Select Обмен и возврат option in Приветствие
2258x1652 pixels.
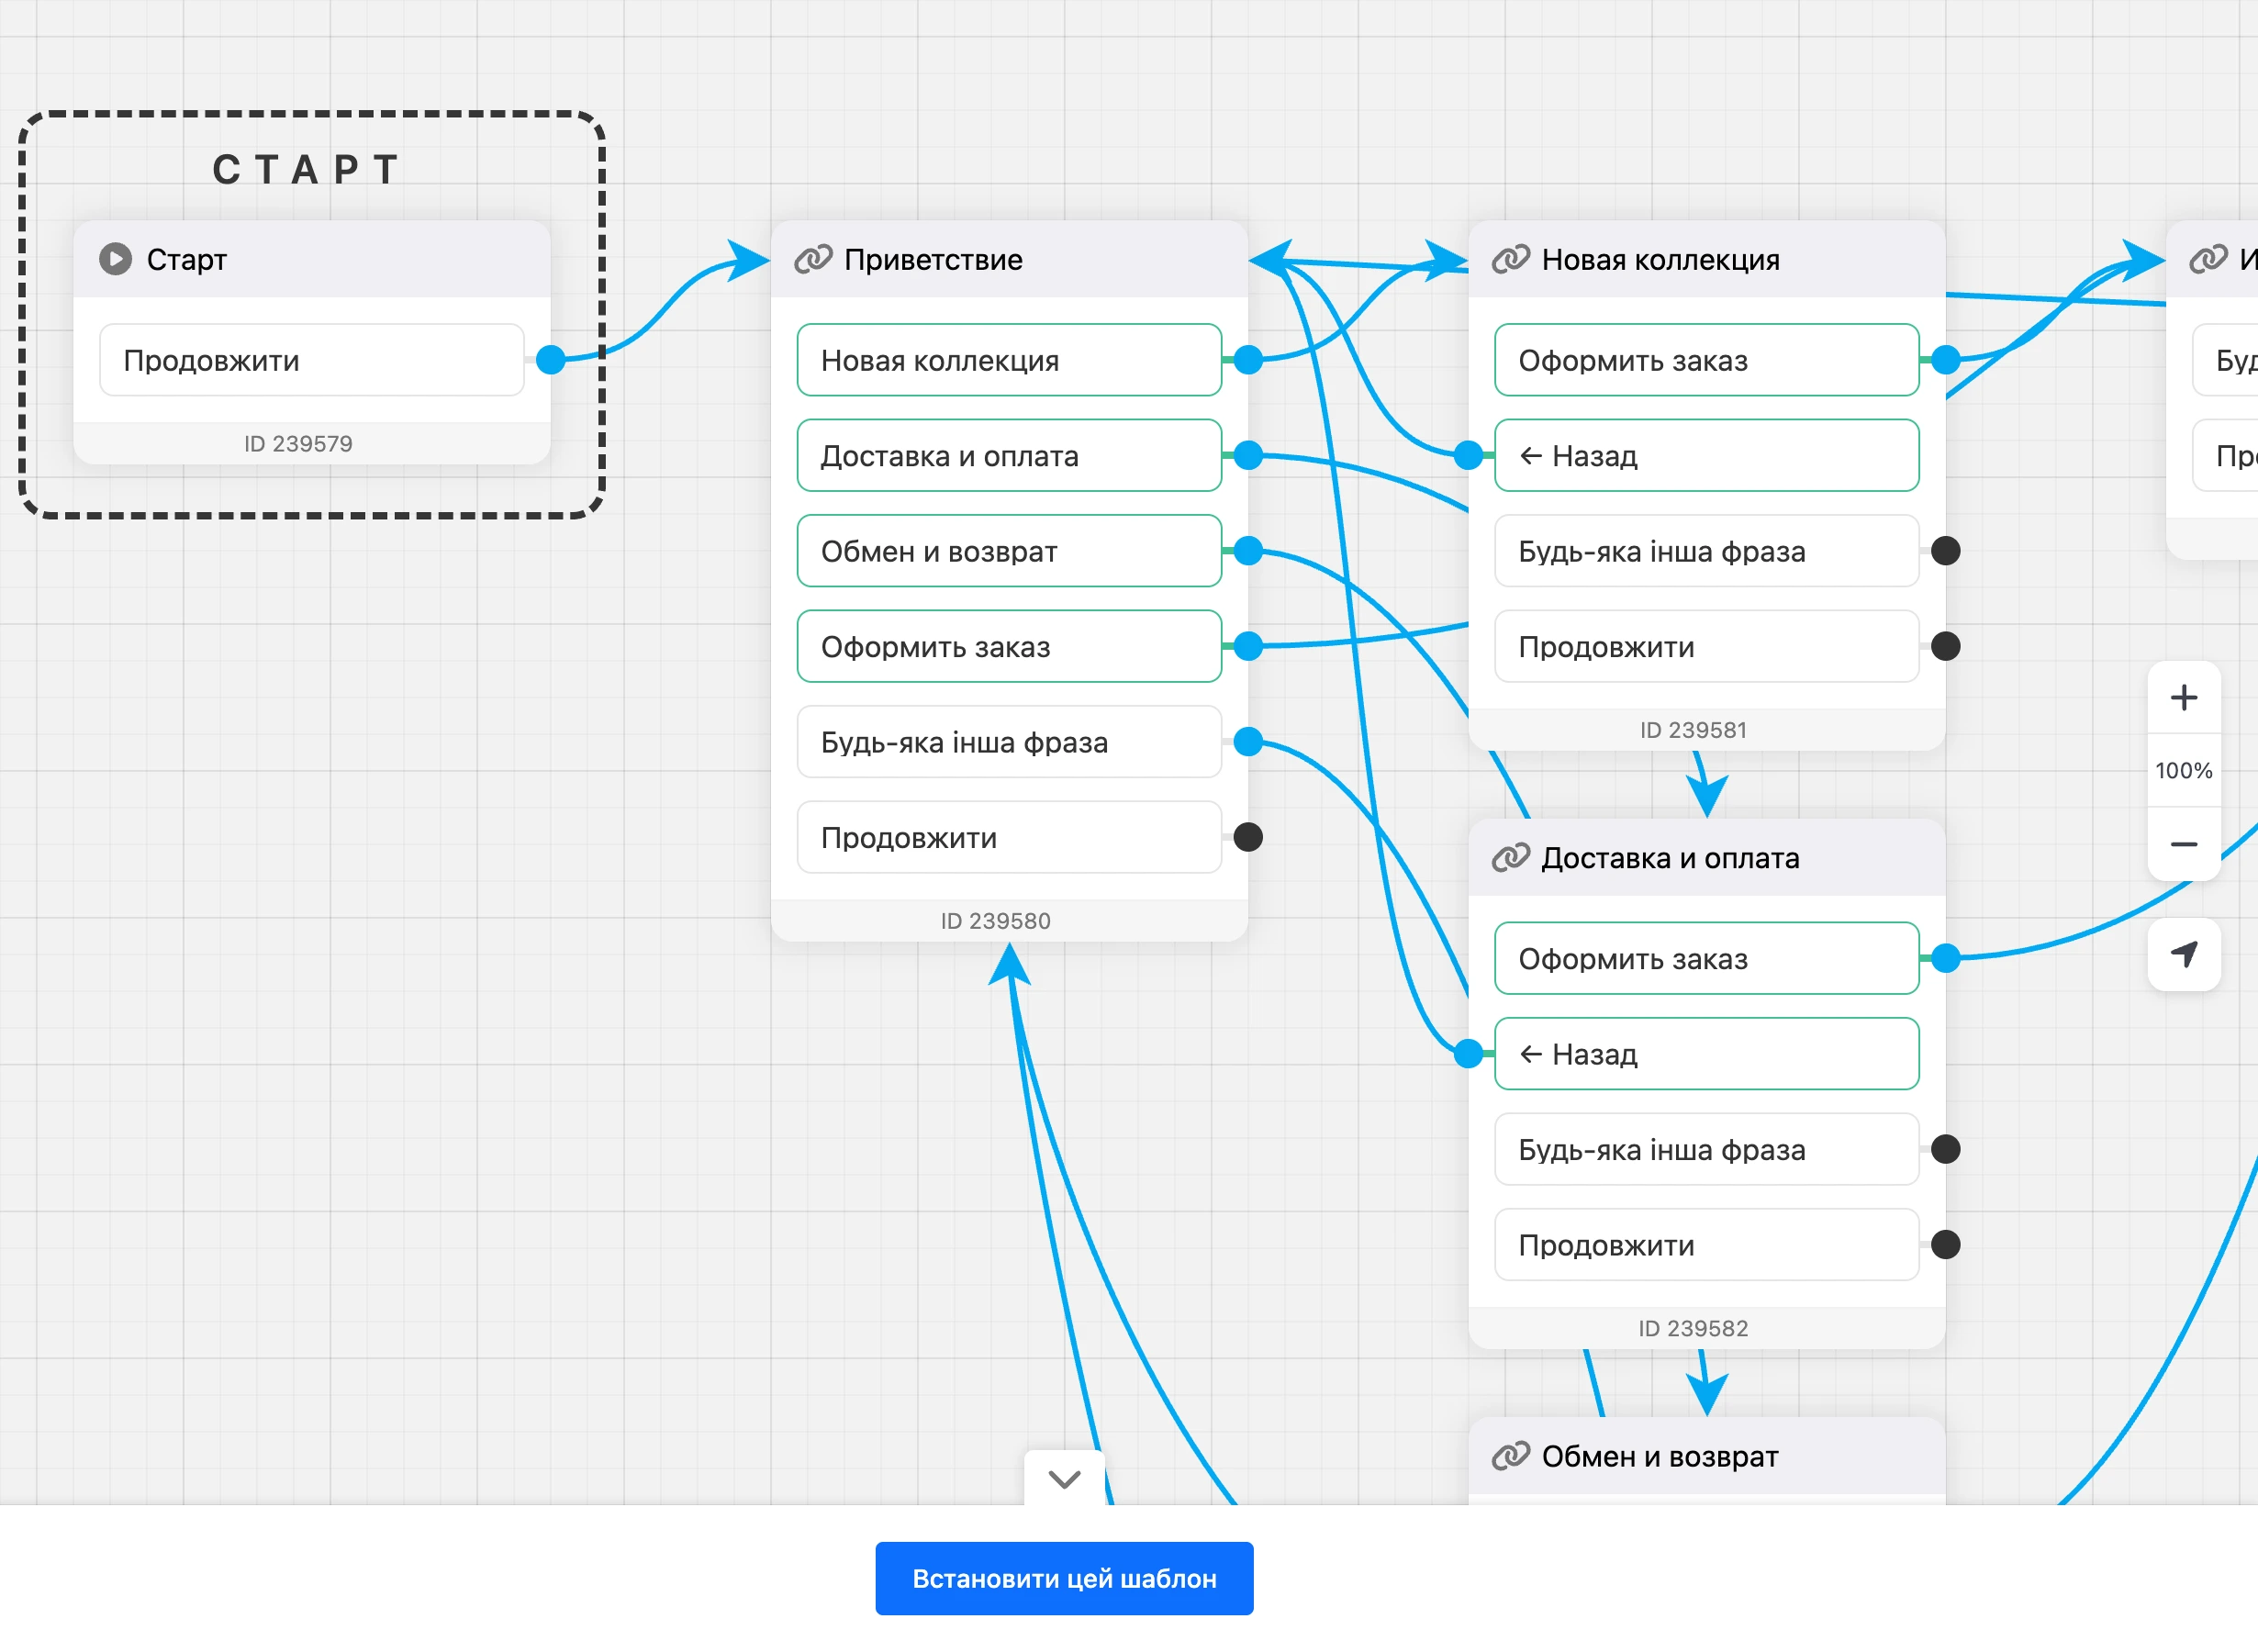tap(1009, 551)
